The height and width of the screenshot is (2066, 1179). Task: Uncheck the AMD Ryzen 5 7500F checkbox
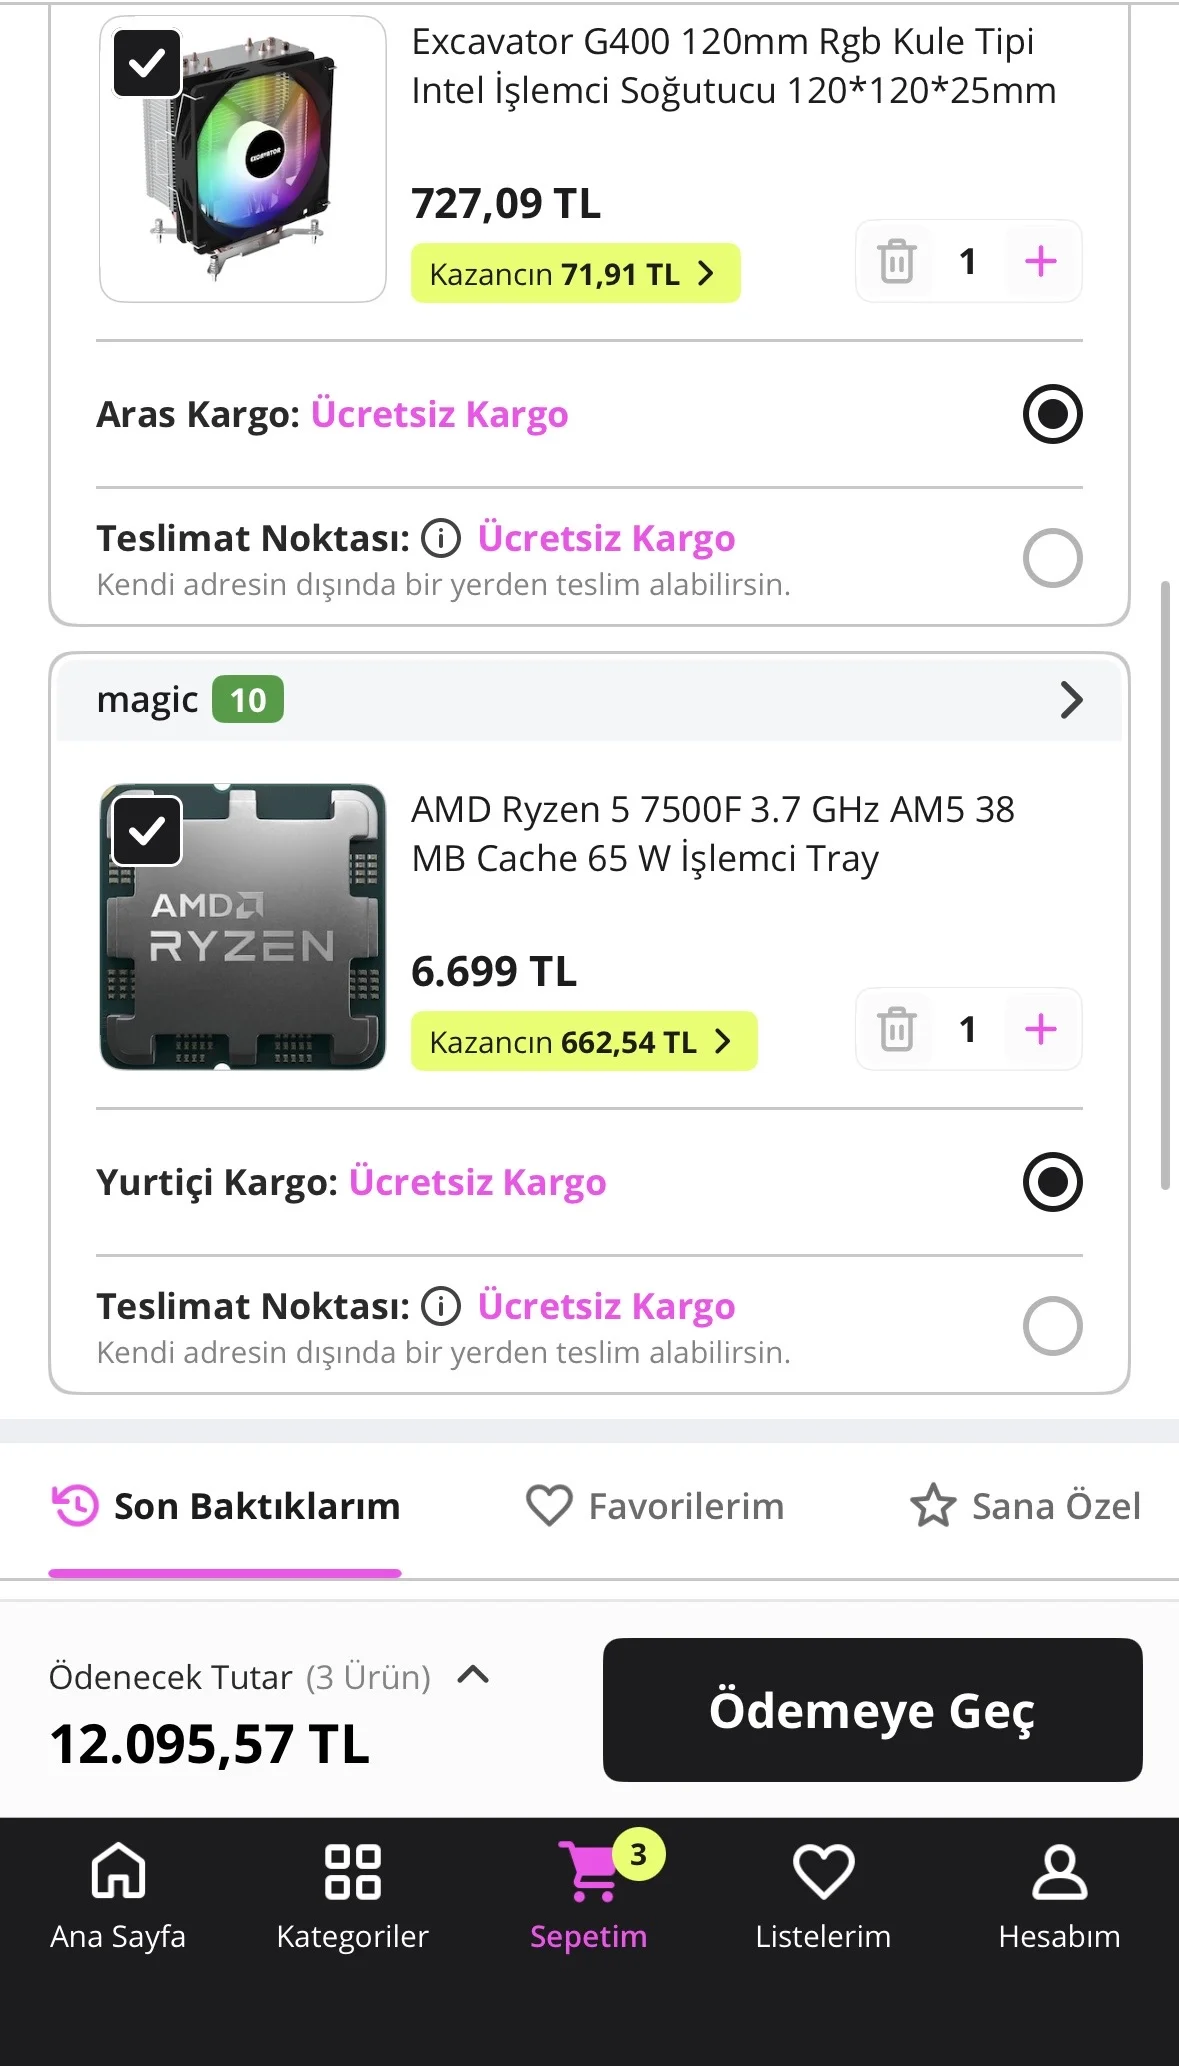coord(147,831)
